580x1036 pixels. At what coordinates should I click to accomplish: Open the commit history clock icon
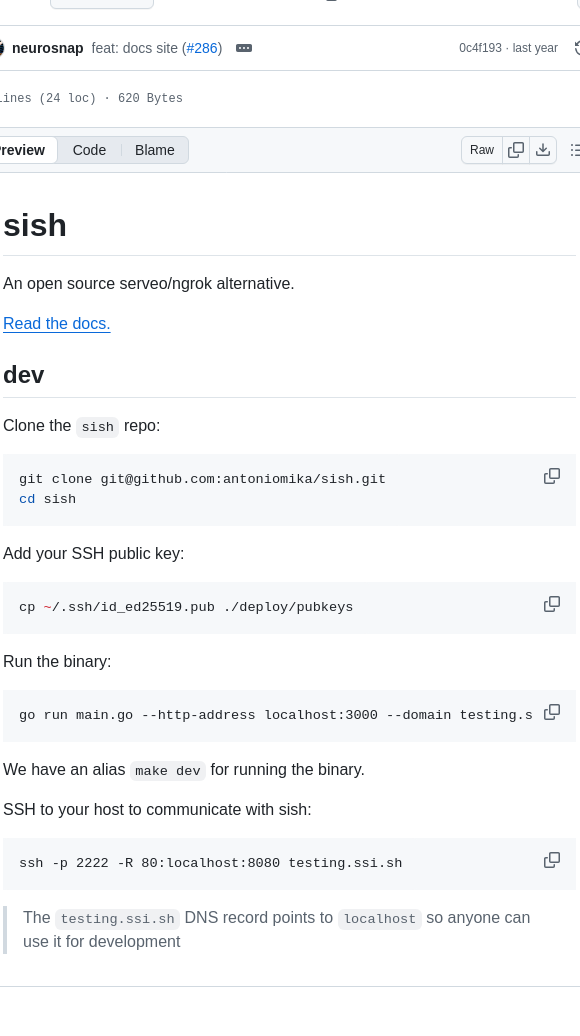577,47
